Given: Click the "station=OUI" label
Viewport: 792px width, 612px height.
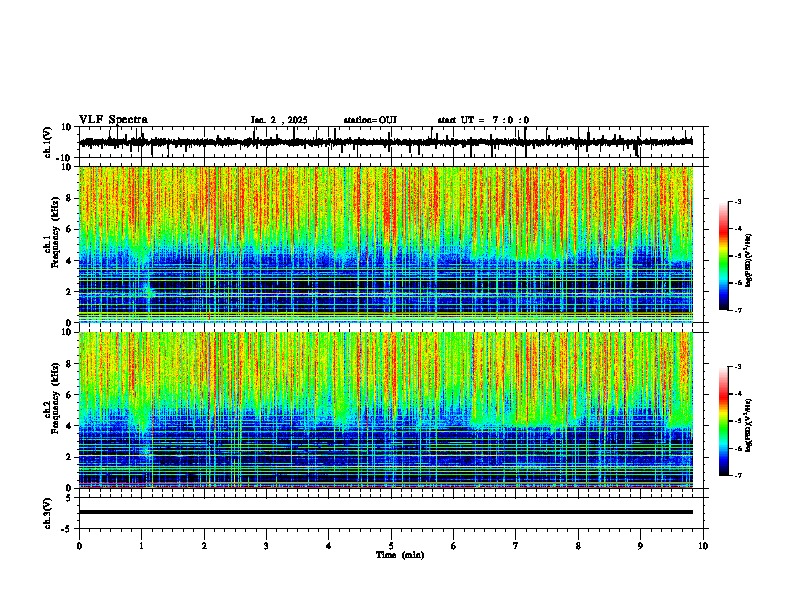Looking at the screenshot, I should pyautogui.click(x=370, y=120).
